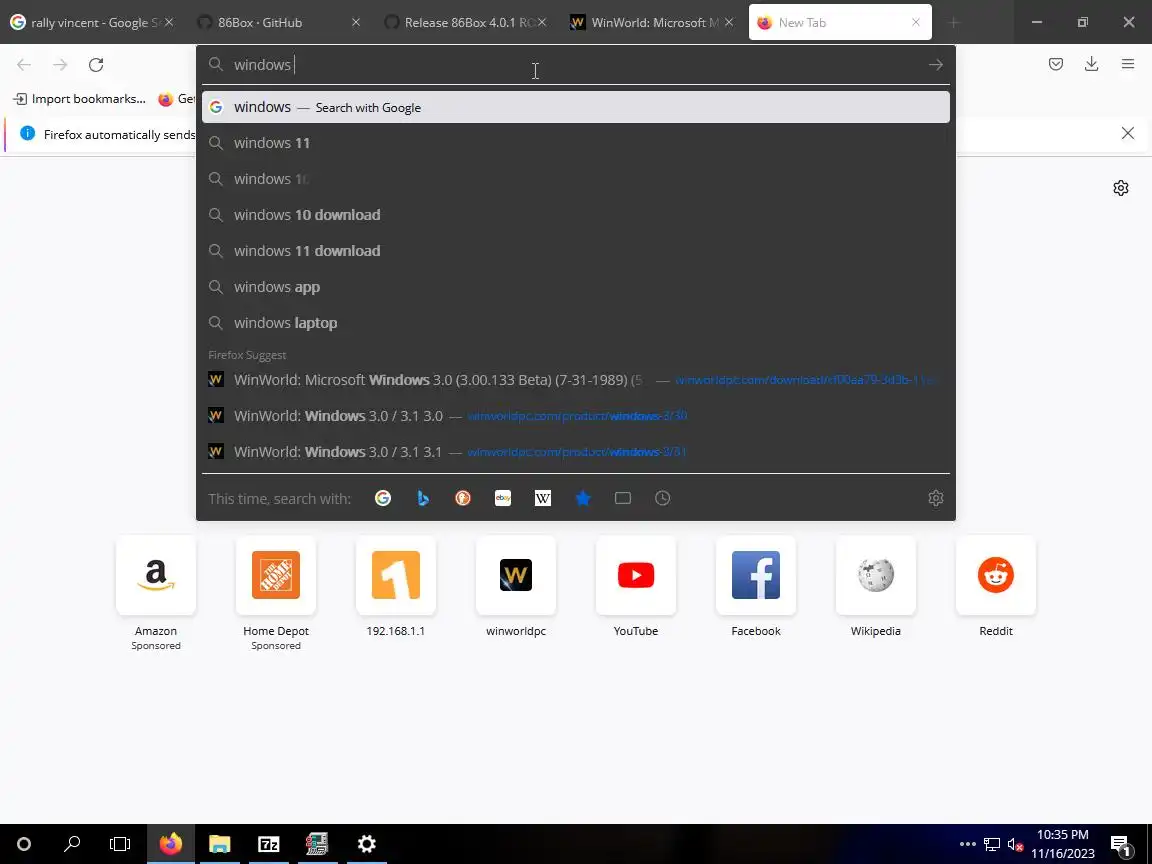The image size is (1152, 864).
Task: Click network icon in system tray
Action: (992, 845)
